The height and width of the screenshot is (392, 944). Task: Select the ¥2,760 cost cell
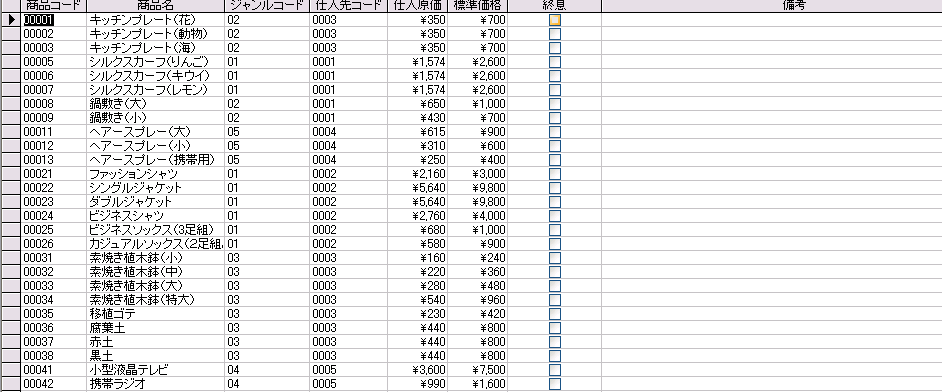tap(417, 216)
